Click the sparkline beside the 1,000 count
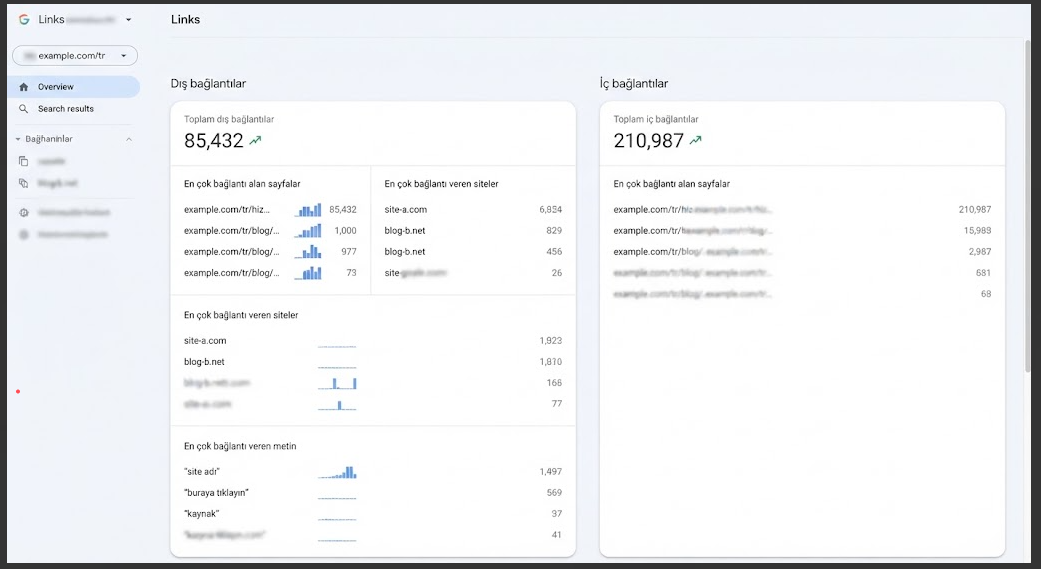Screen dimensions: 1041x569 coord(308,231)
